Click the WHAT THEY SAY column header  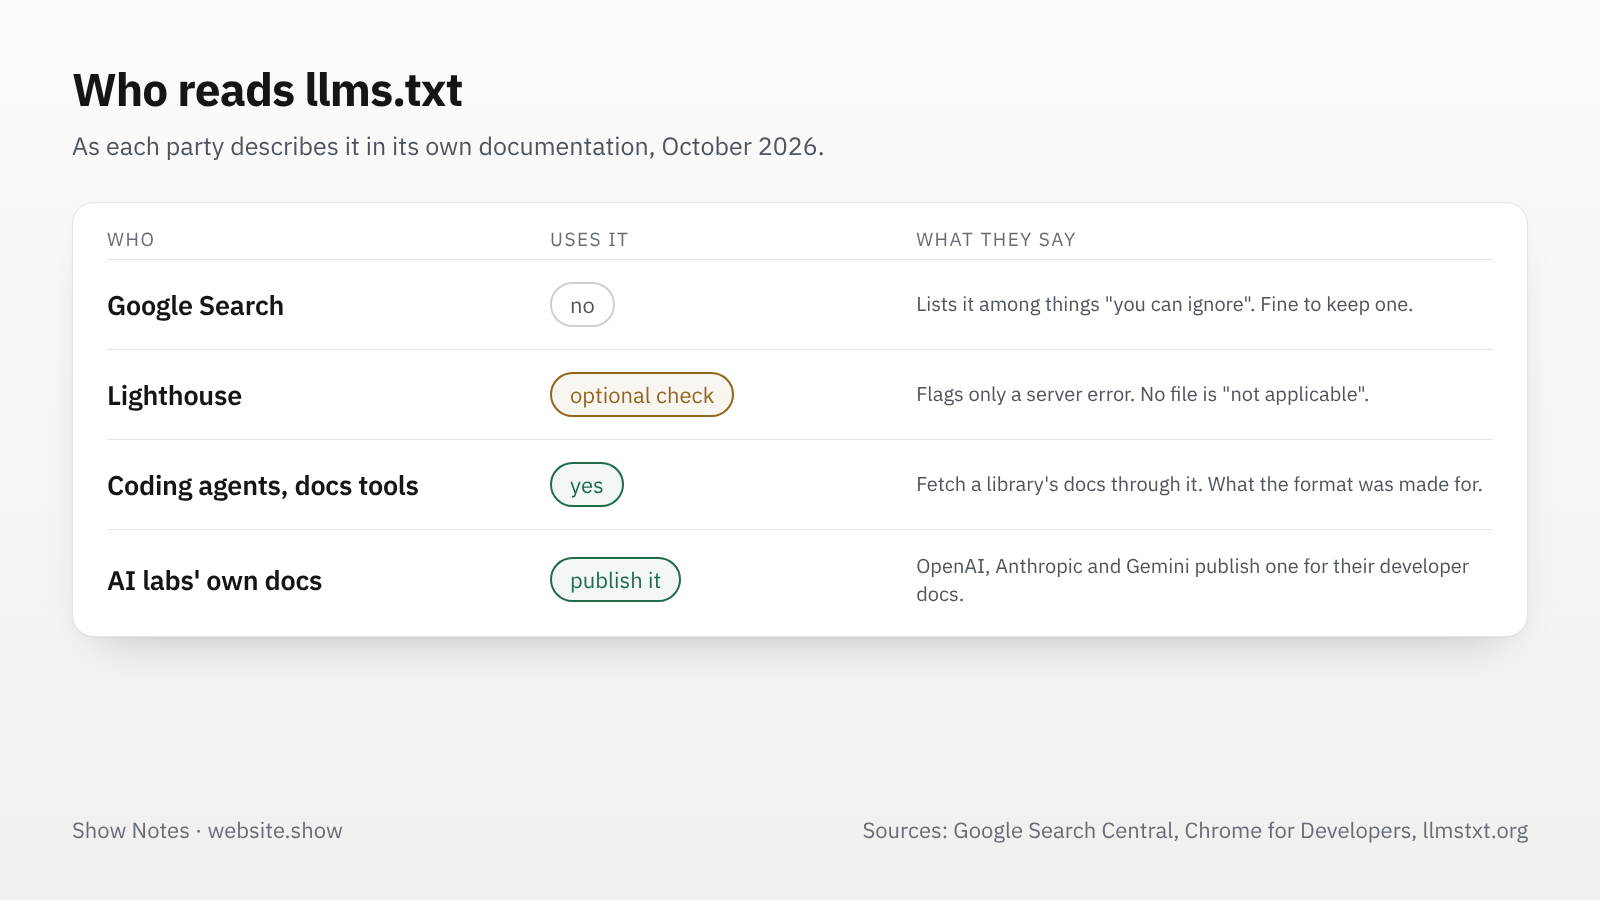click(996, 240)
